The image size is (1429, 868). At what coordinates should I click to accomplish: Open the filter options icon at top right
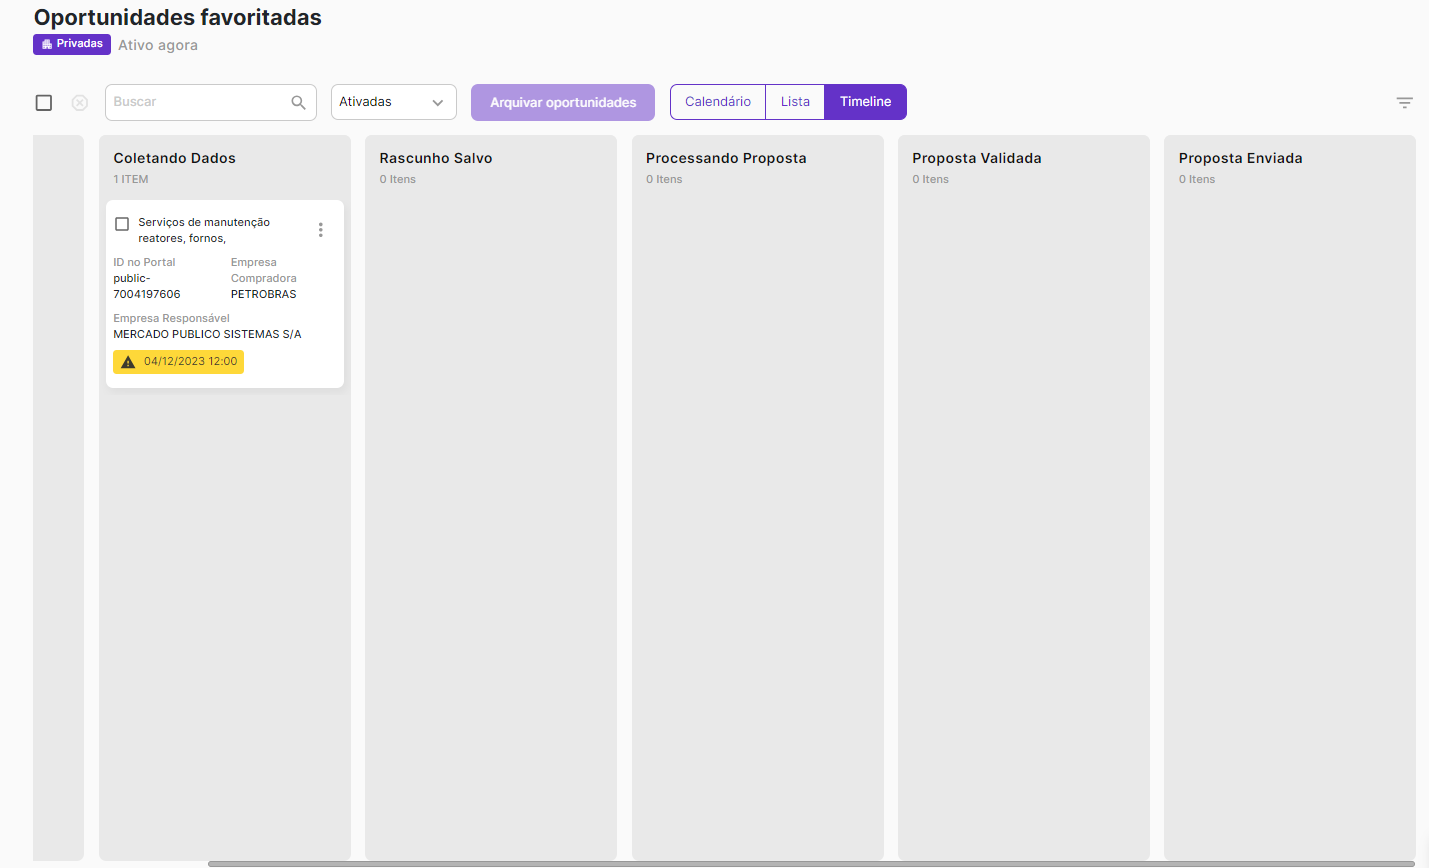1404,103
